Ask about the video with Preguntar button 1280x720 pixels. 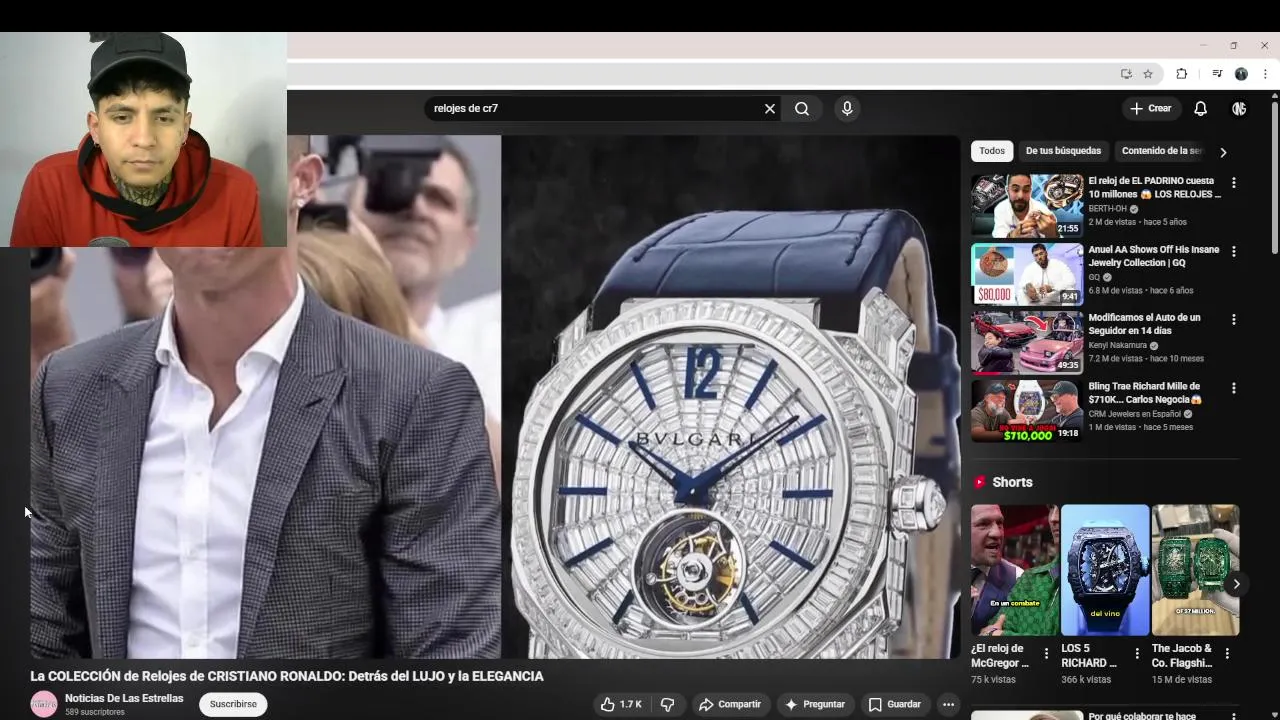pyautogui.click(x=815, y=704)
